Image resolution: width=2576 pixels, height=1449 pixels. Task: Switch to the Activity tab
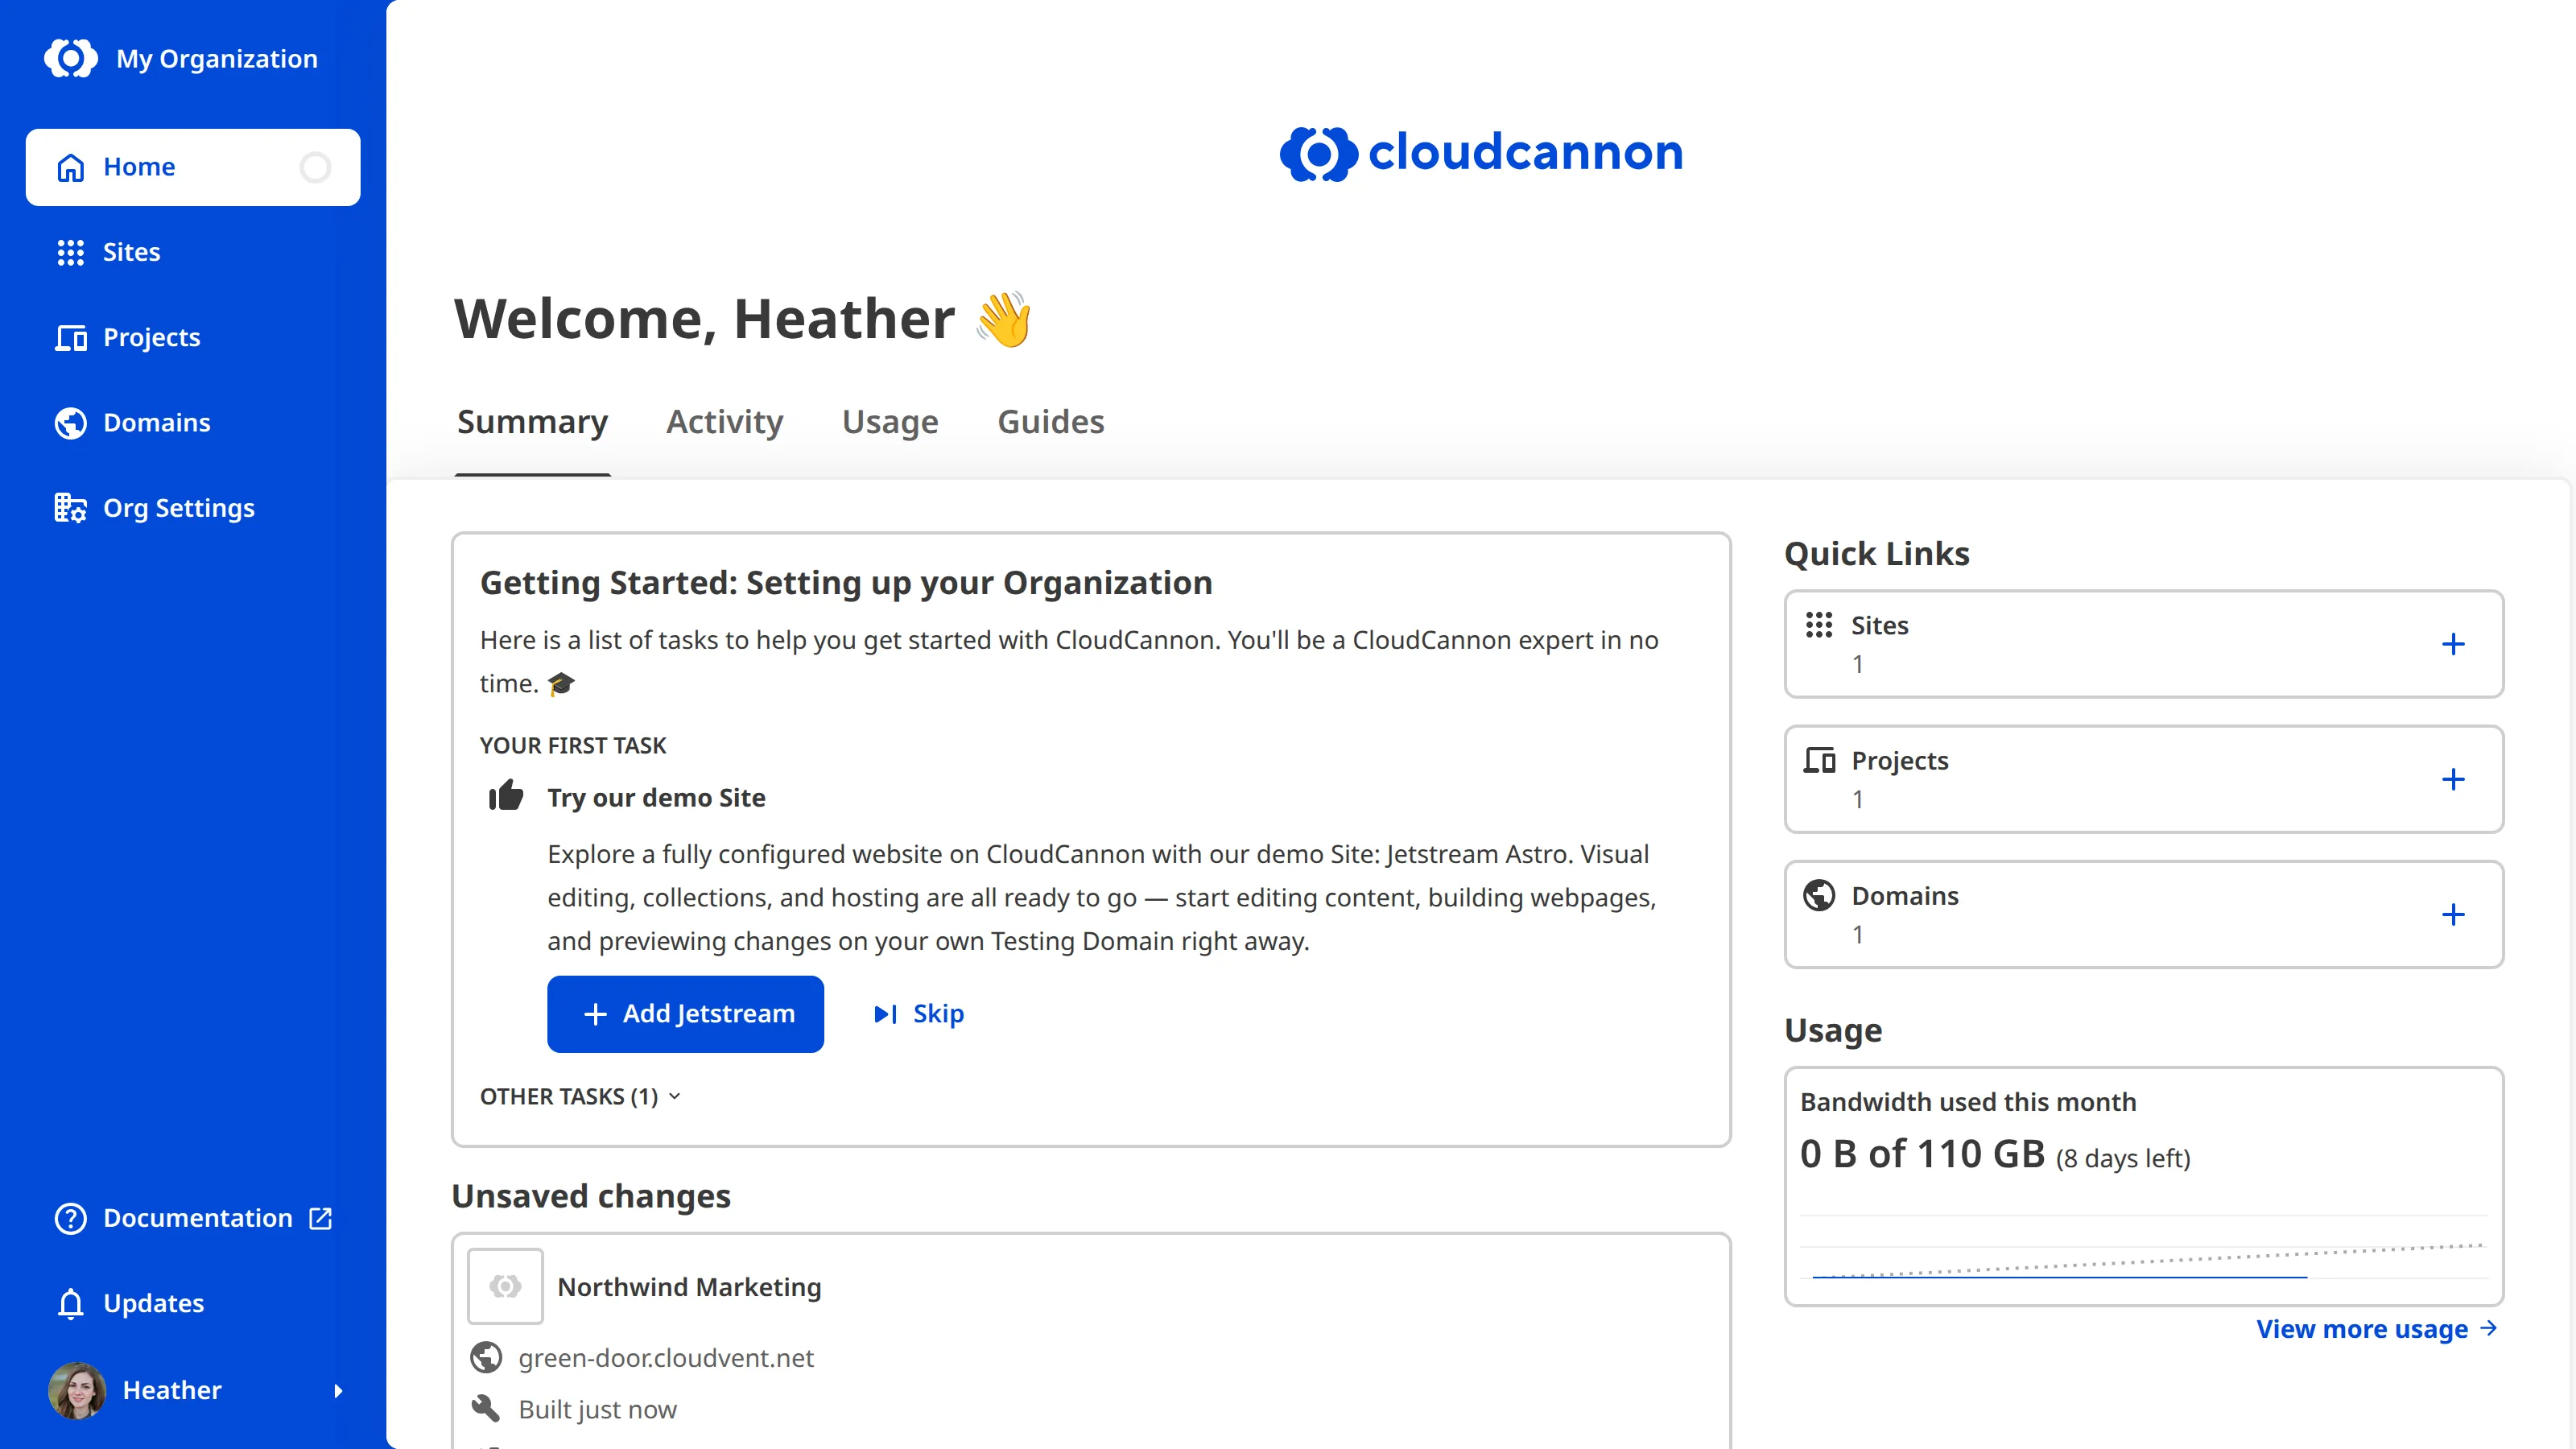click(x=724, y=422)
